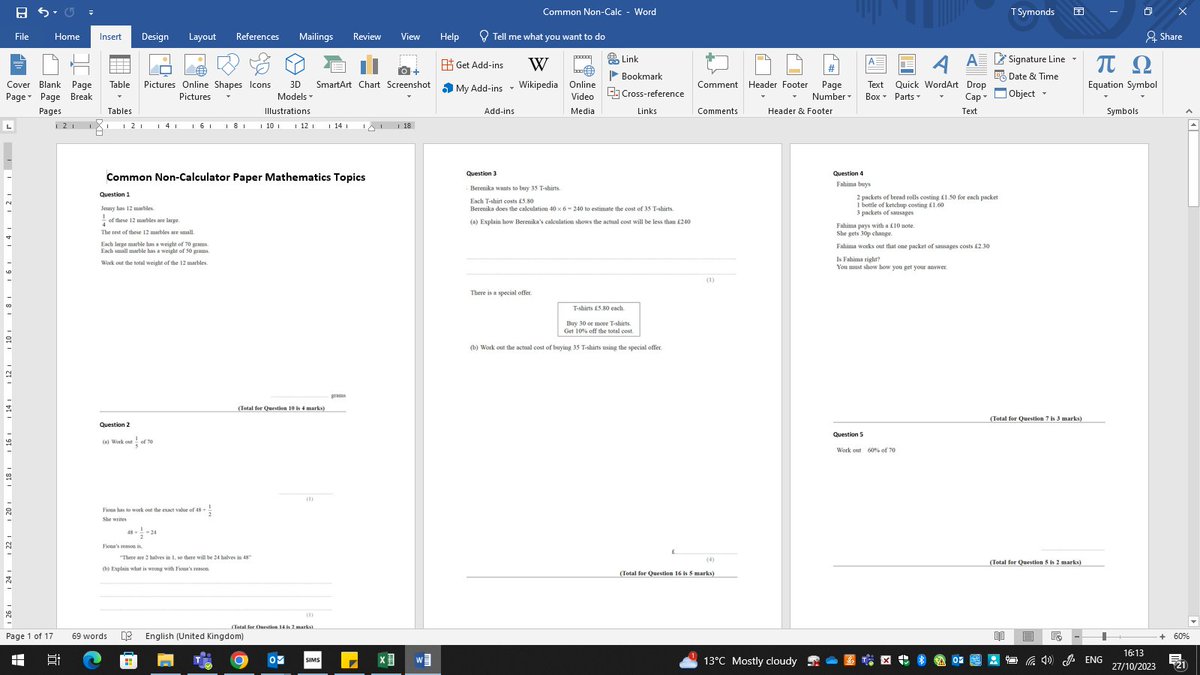This screenshot has height=675, width=1200.
Task: Click Get Add-ins button
Action: pos(473,65)
